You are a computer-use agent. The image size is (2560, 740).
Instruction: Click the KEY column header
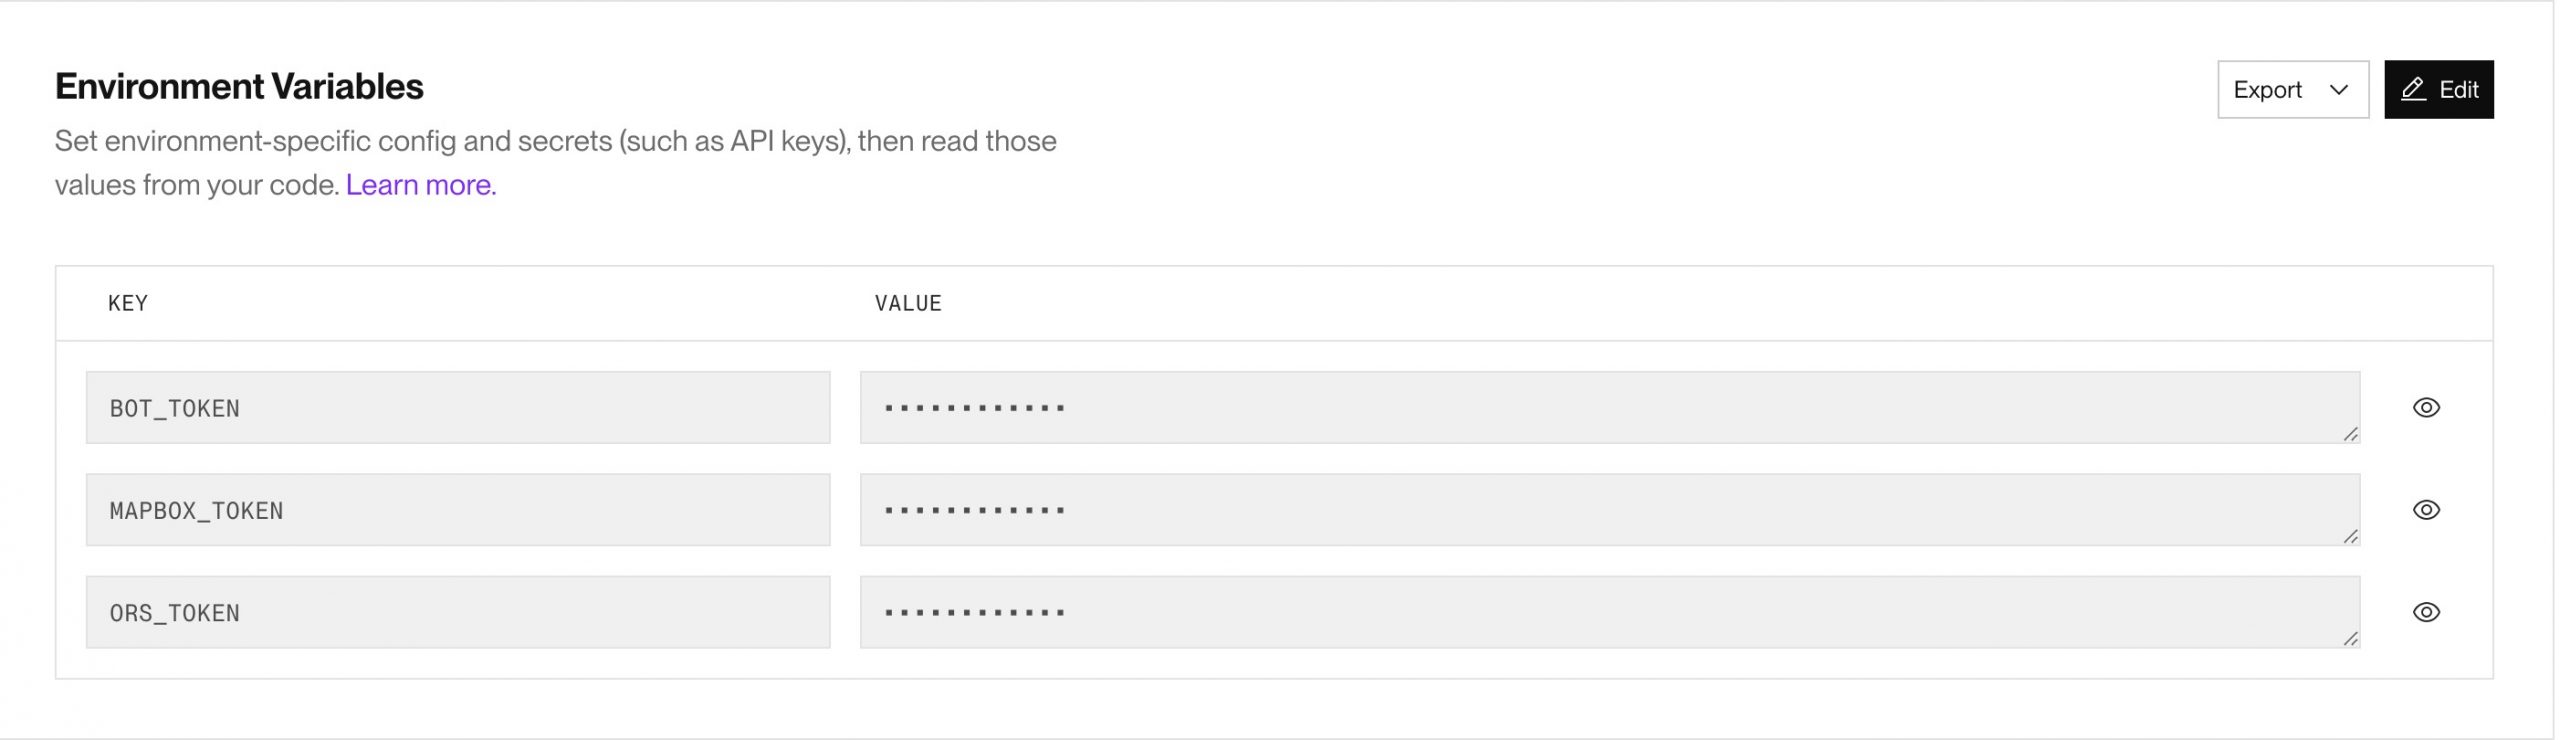tap(128, 304)
